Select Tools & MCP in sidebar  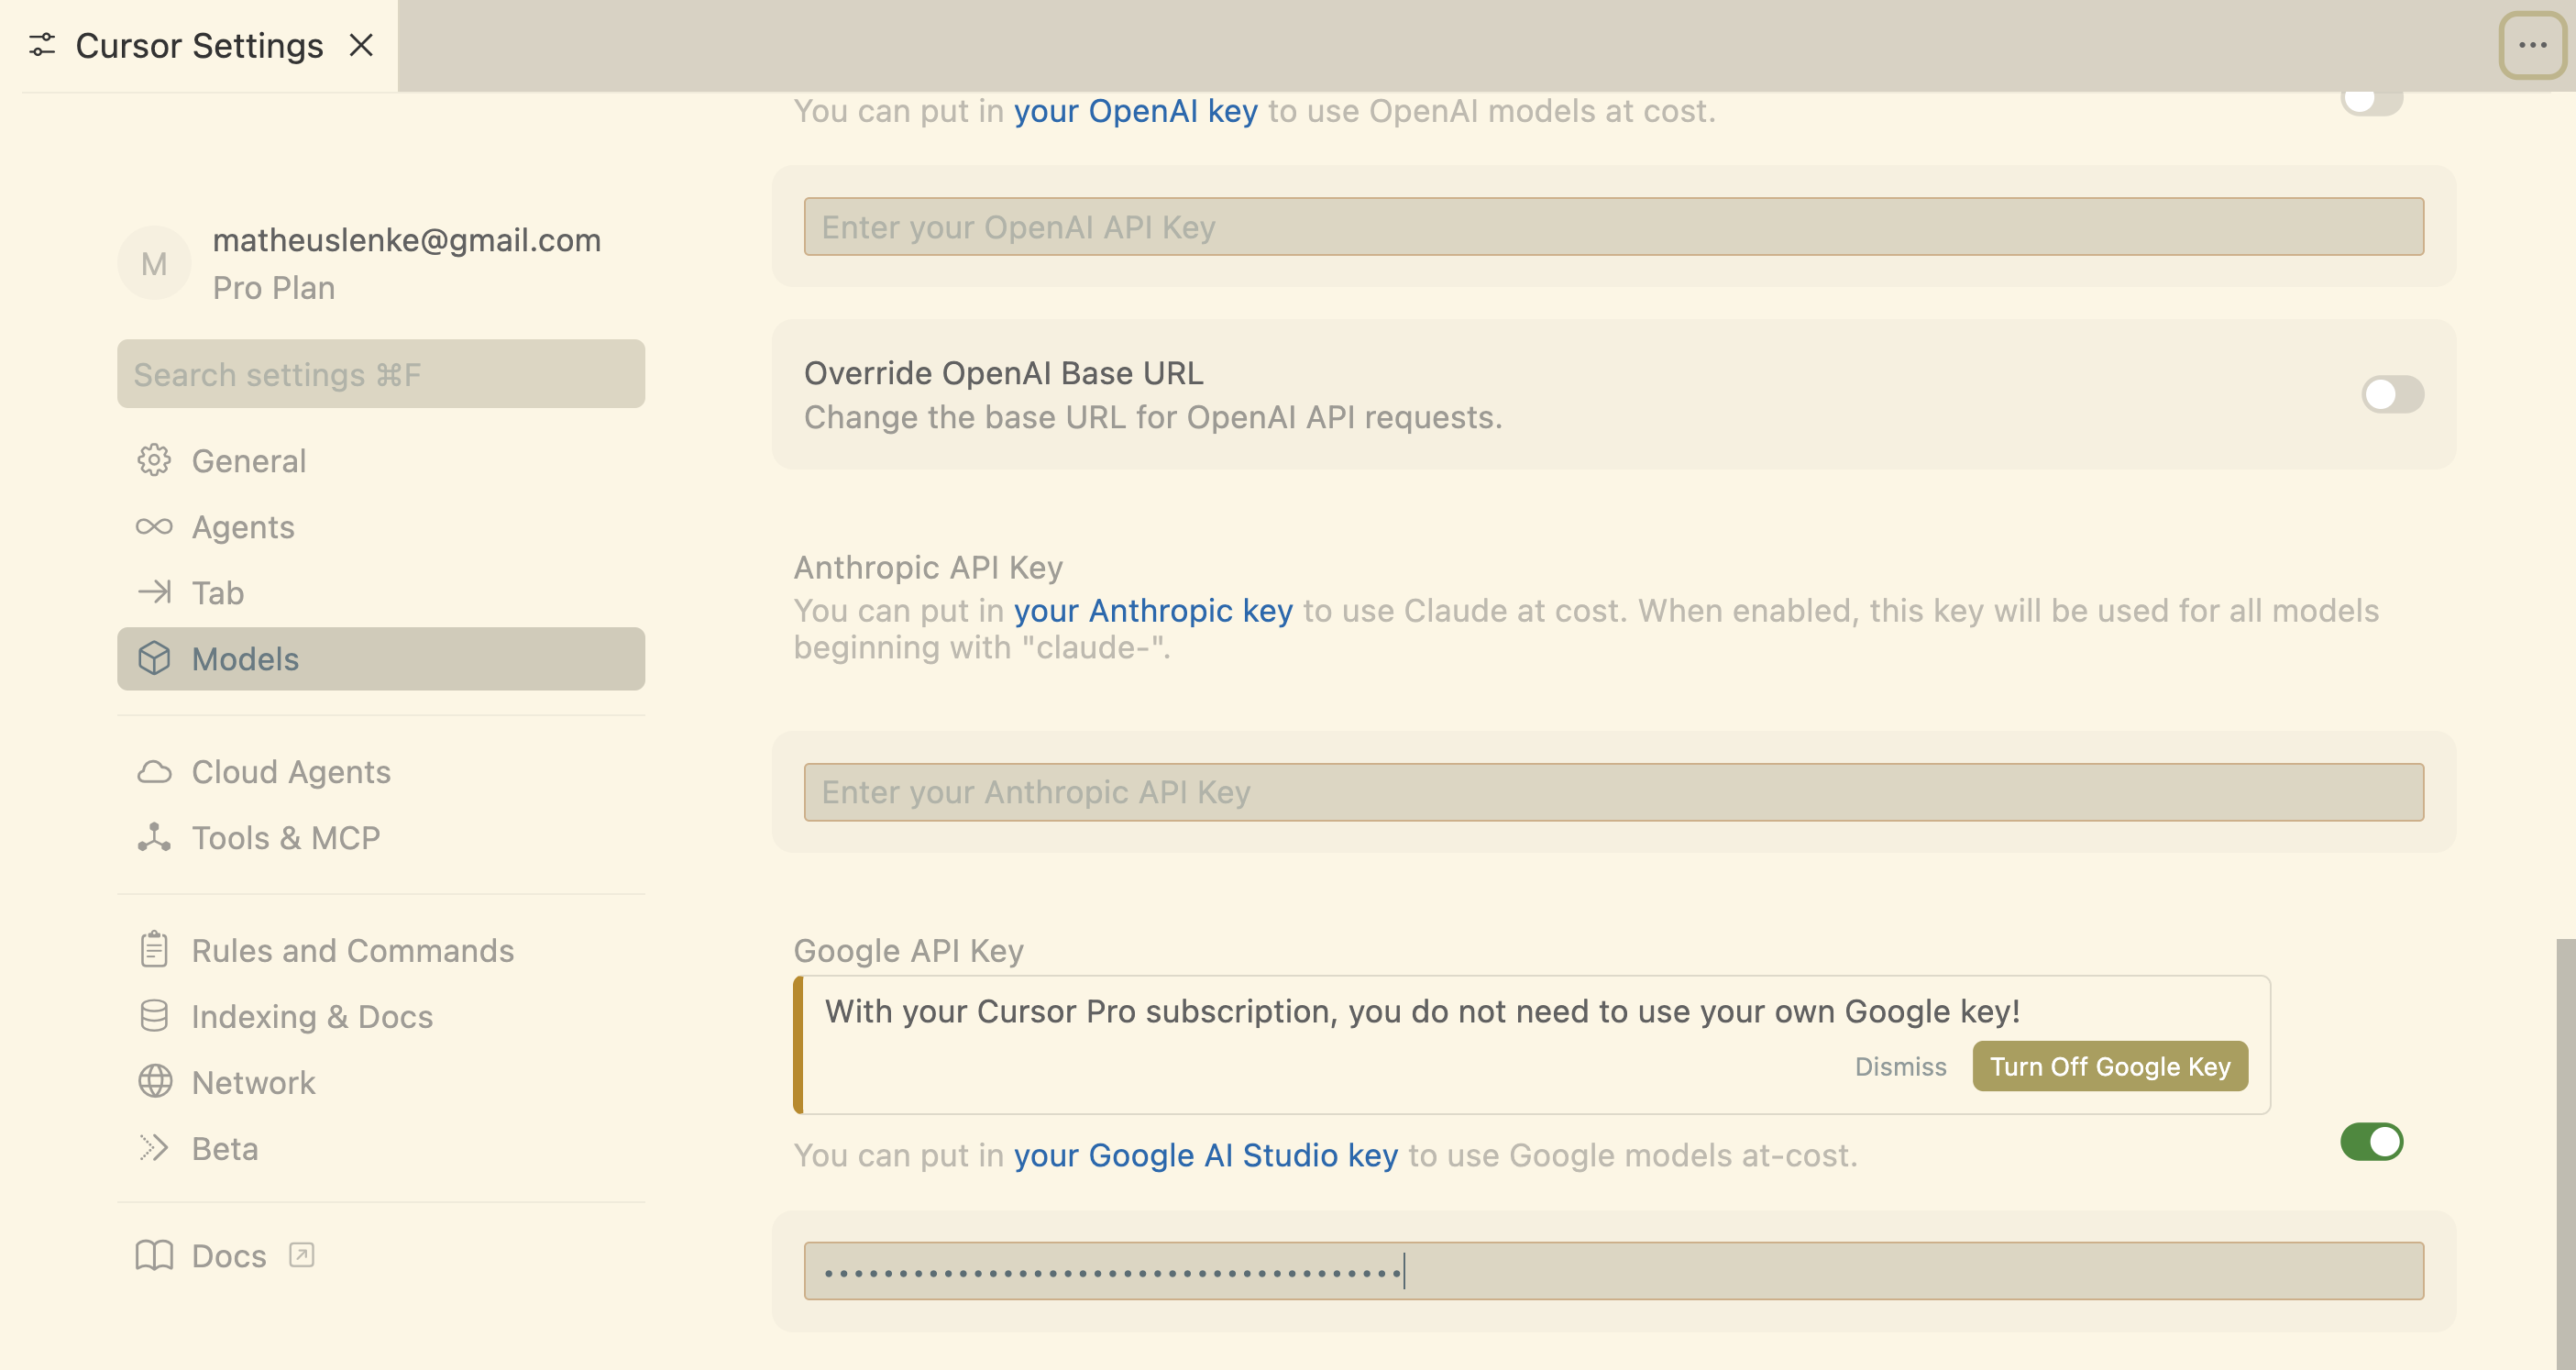pyautogui.click(x=286, y=838)
